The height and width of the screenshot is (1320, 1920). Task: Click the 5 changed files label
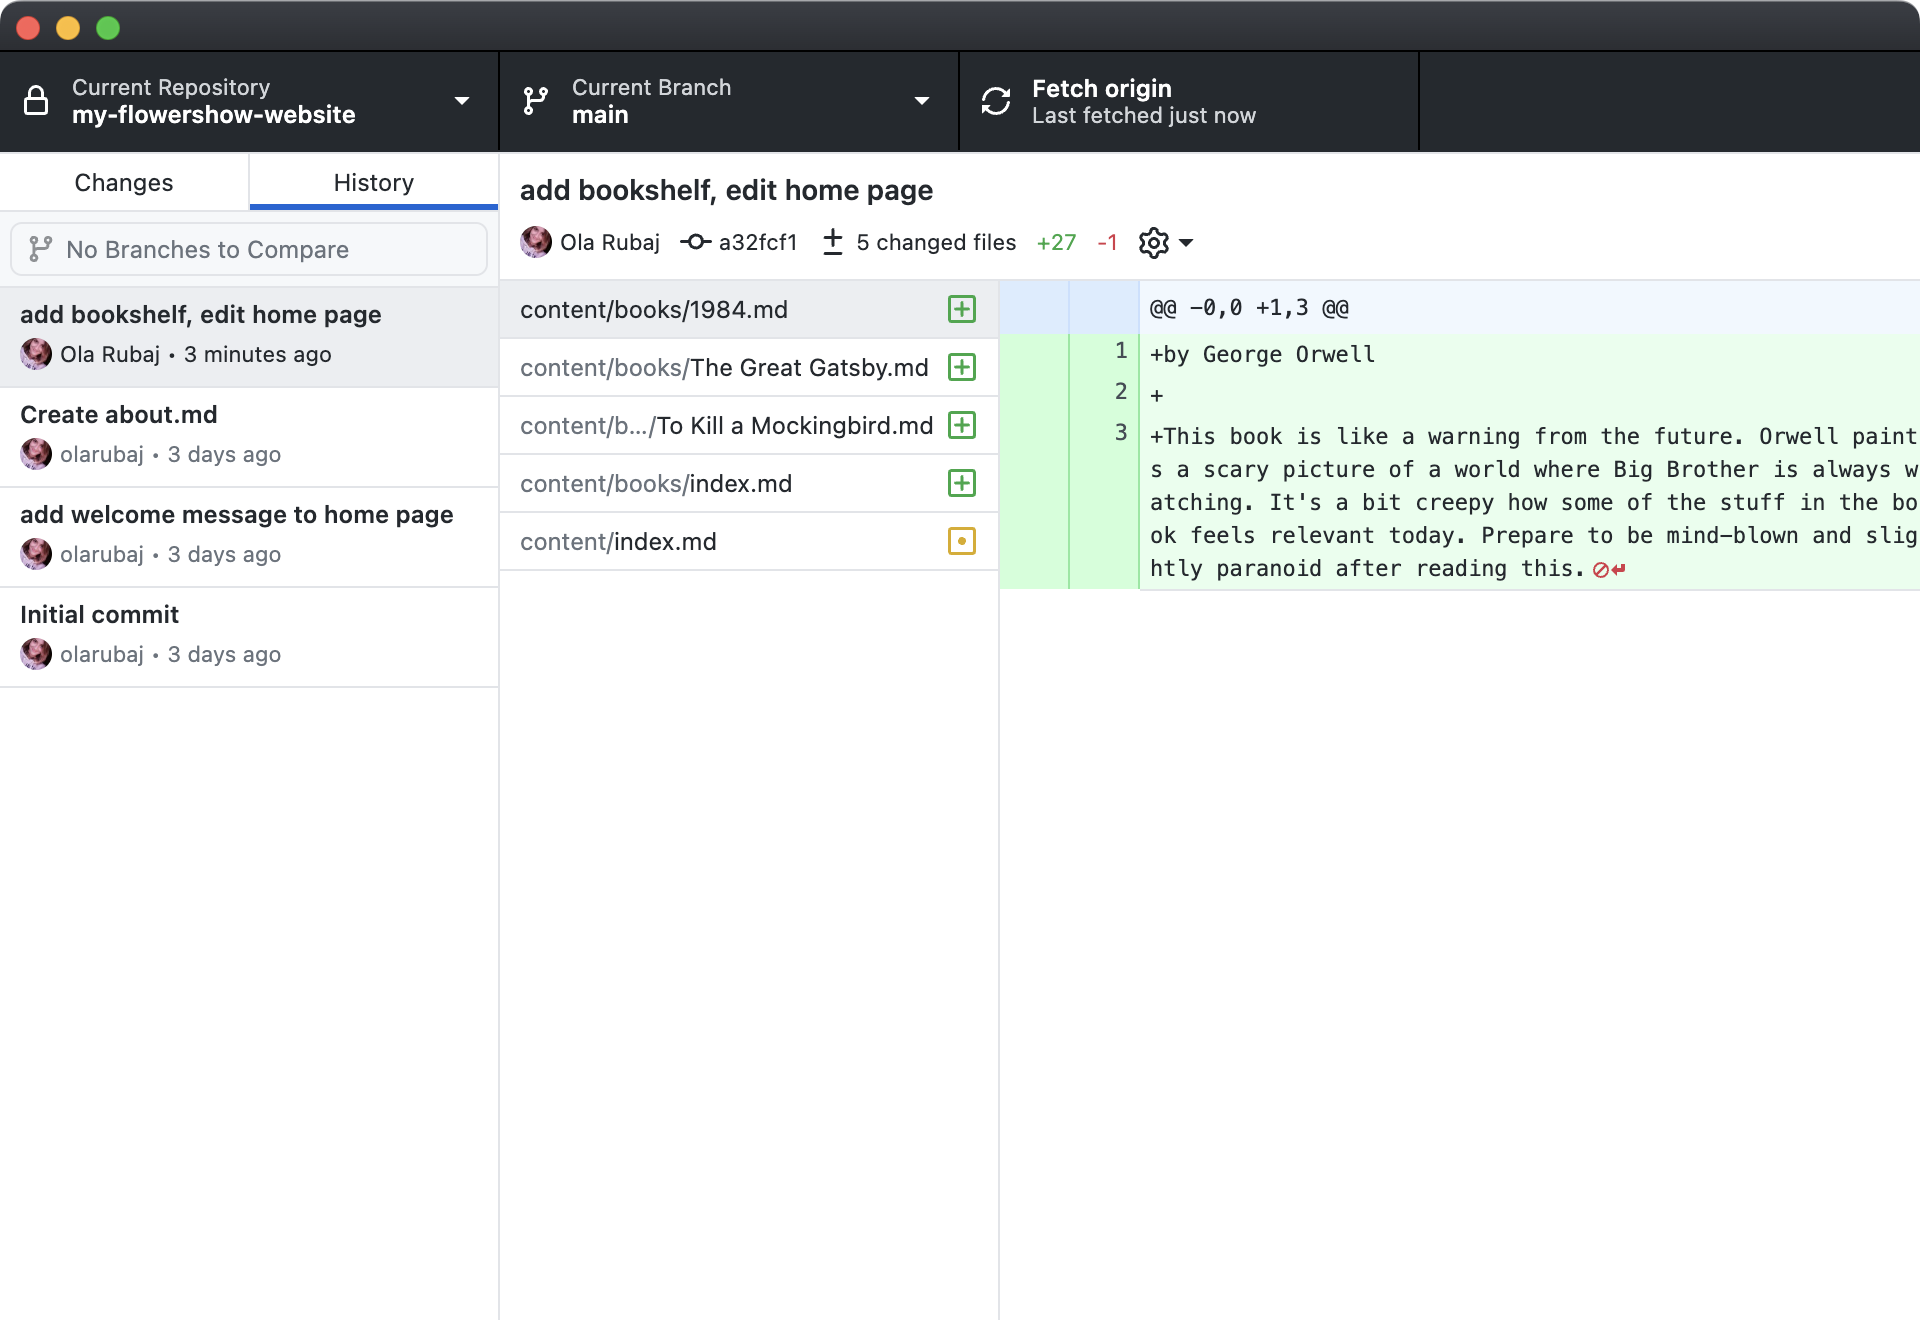tap(935, 242)
